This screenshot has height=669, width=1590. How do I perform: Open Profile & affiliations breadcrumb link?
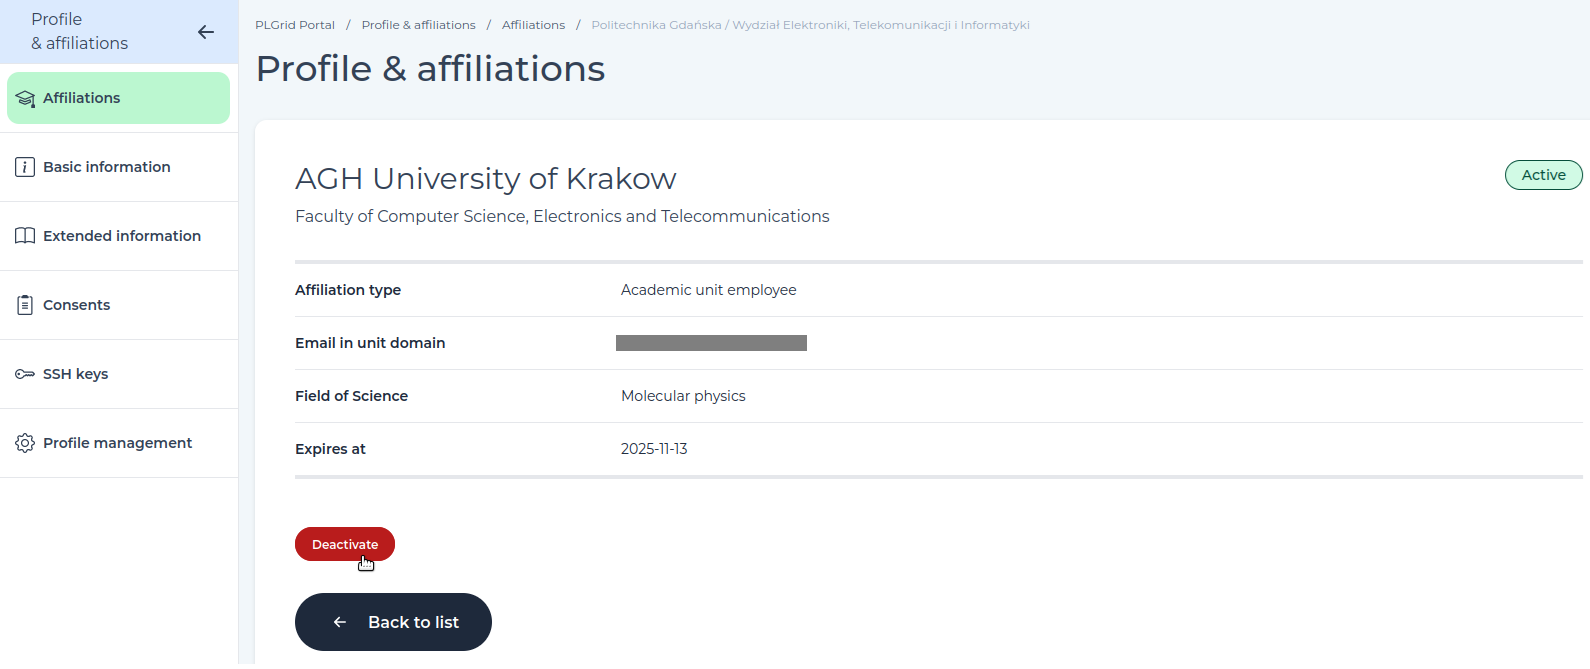tap(418, 25)
